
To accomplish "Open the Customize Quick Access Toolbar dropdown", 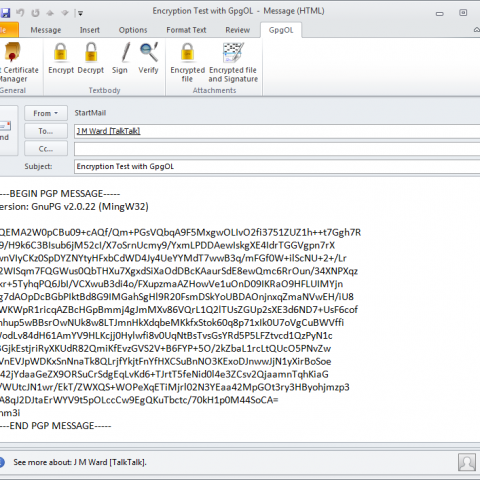I will click(80, 13).
